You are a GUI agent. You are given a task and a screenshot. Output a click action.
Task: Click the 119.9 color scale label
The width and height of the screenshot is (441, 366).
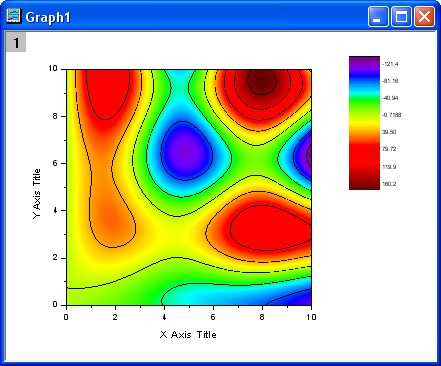[x=389, y=167]
